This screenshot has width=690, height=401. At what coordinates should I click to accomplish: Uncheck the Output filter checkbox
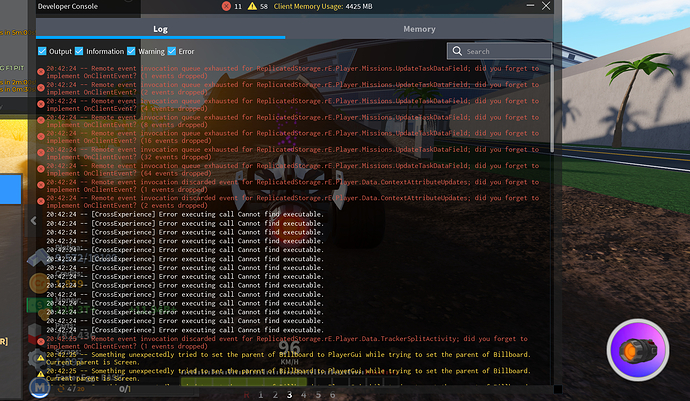pyautogui.click(x=41, y=51)
